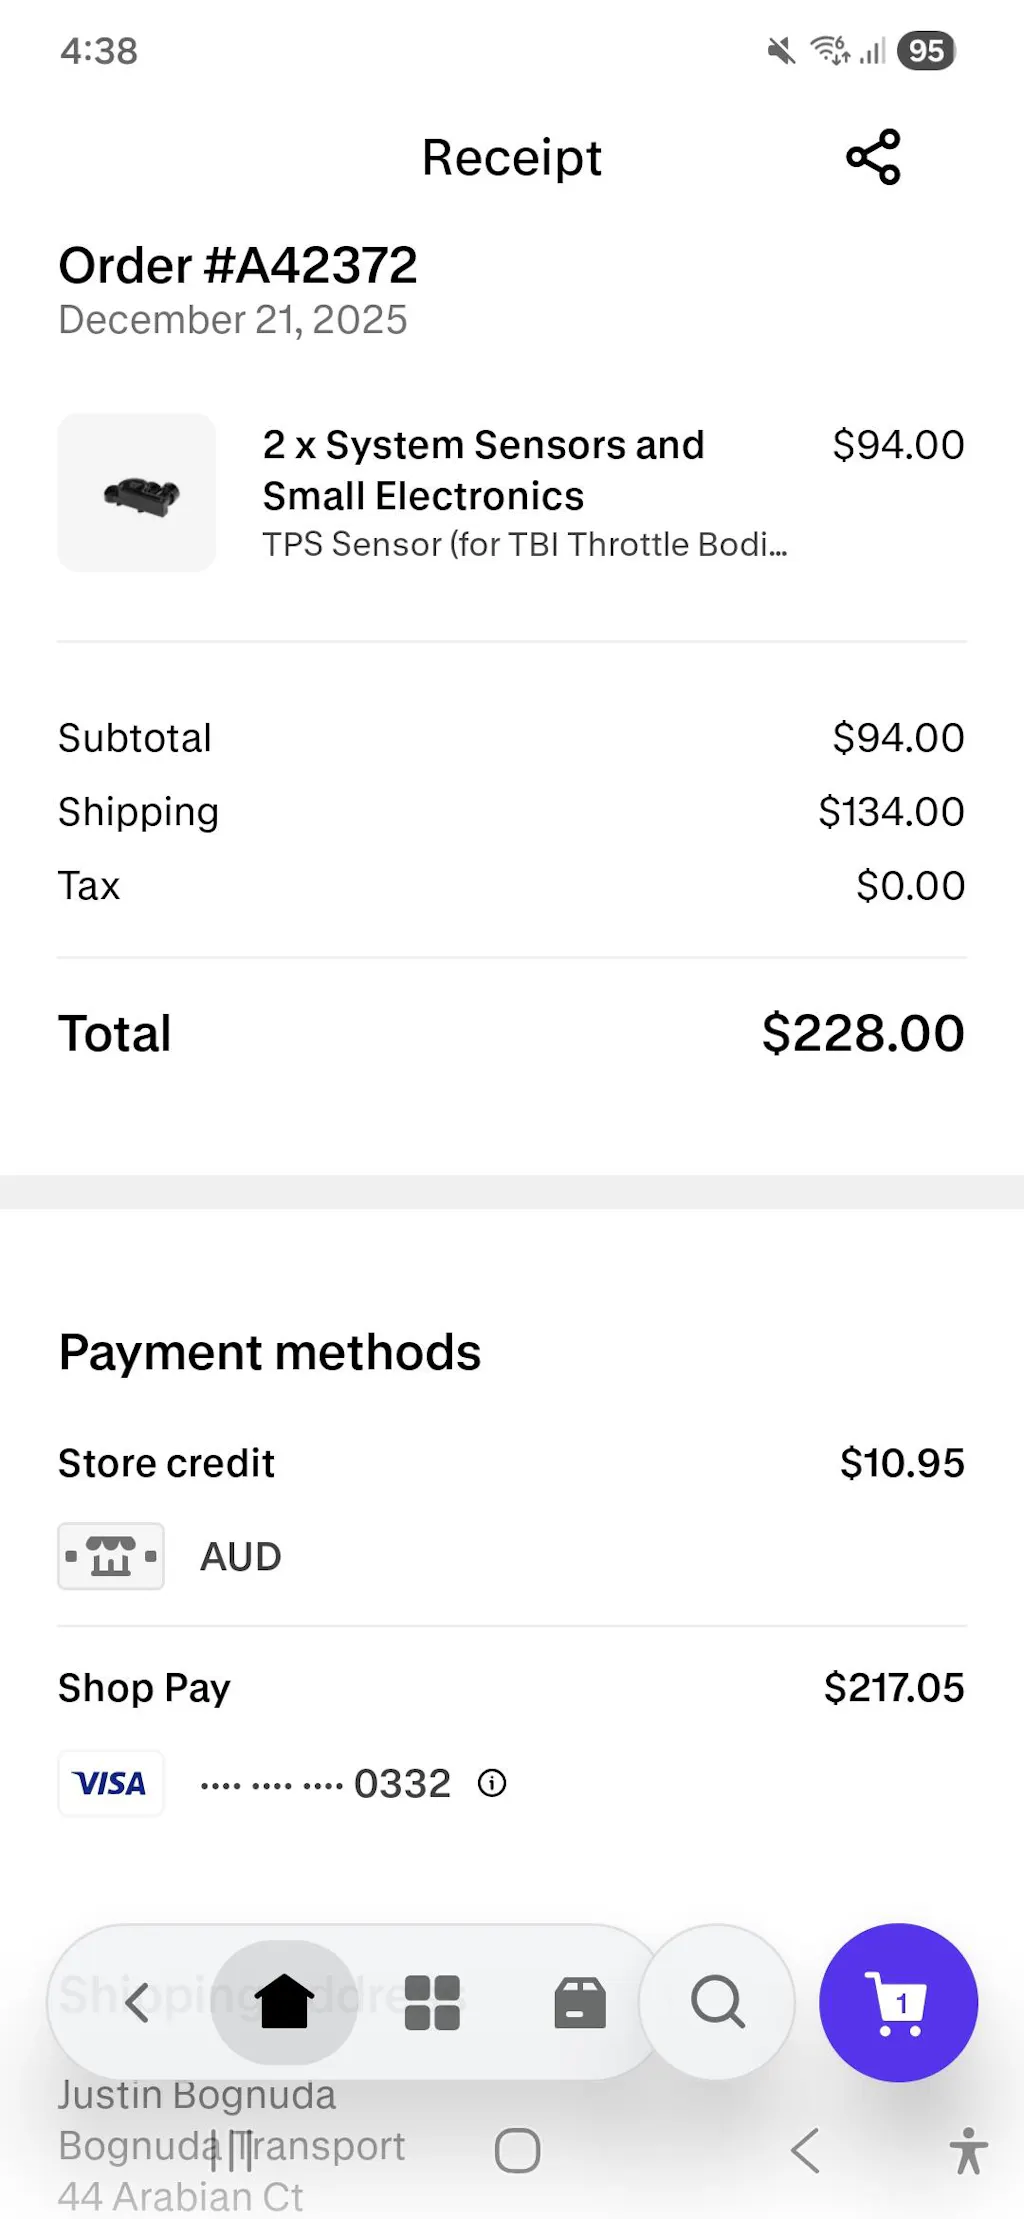The width and height of the screenshot is (1024, 2219).
Task: Tap the share icon beside Receipt
Action: click(873, 157)
